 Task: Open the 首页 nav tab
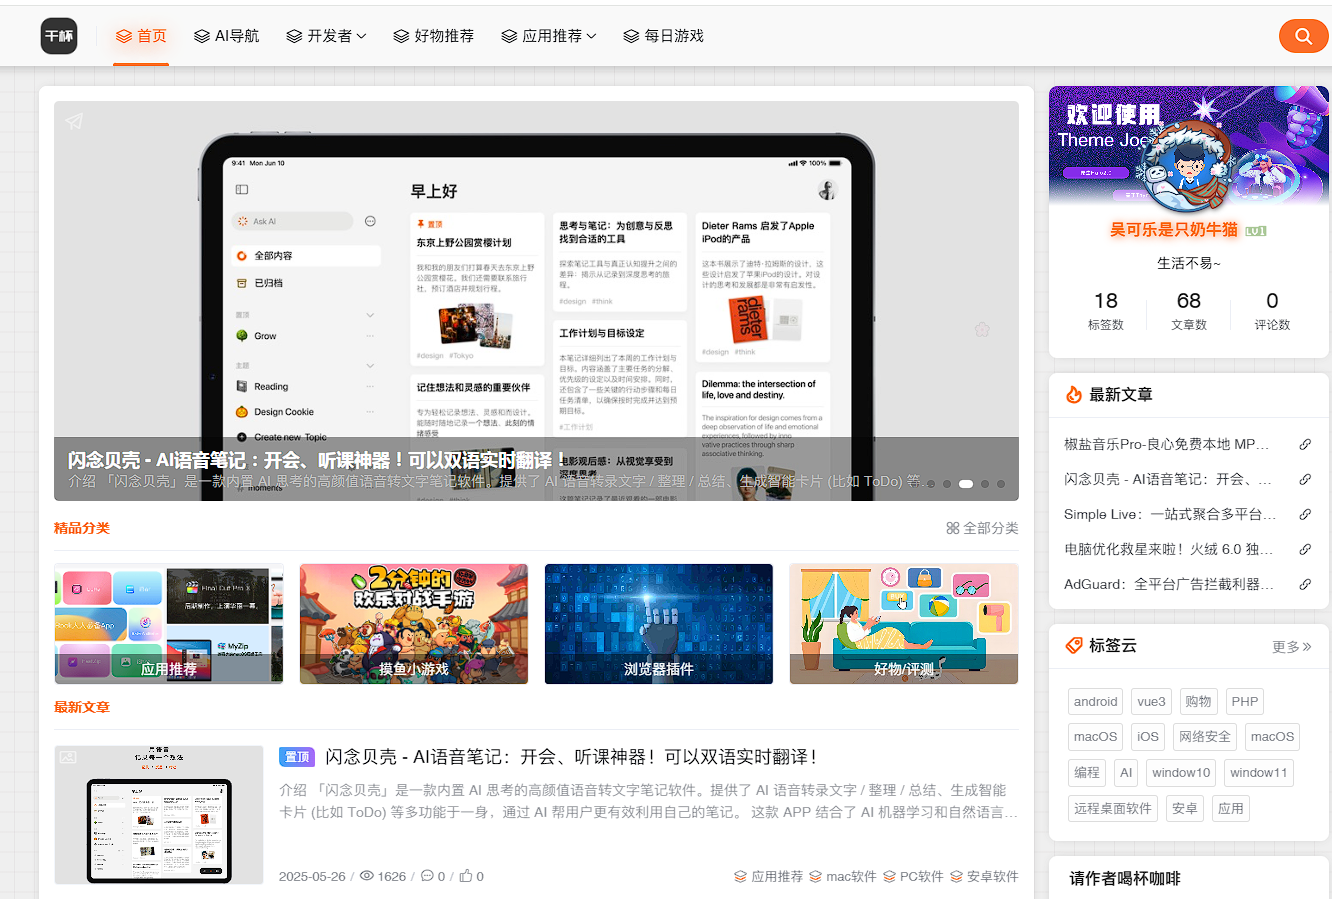(x=141, y=36)
